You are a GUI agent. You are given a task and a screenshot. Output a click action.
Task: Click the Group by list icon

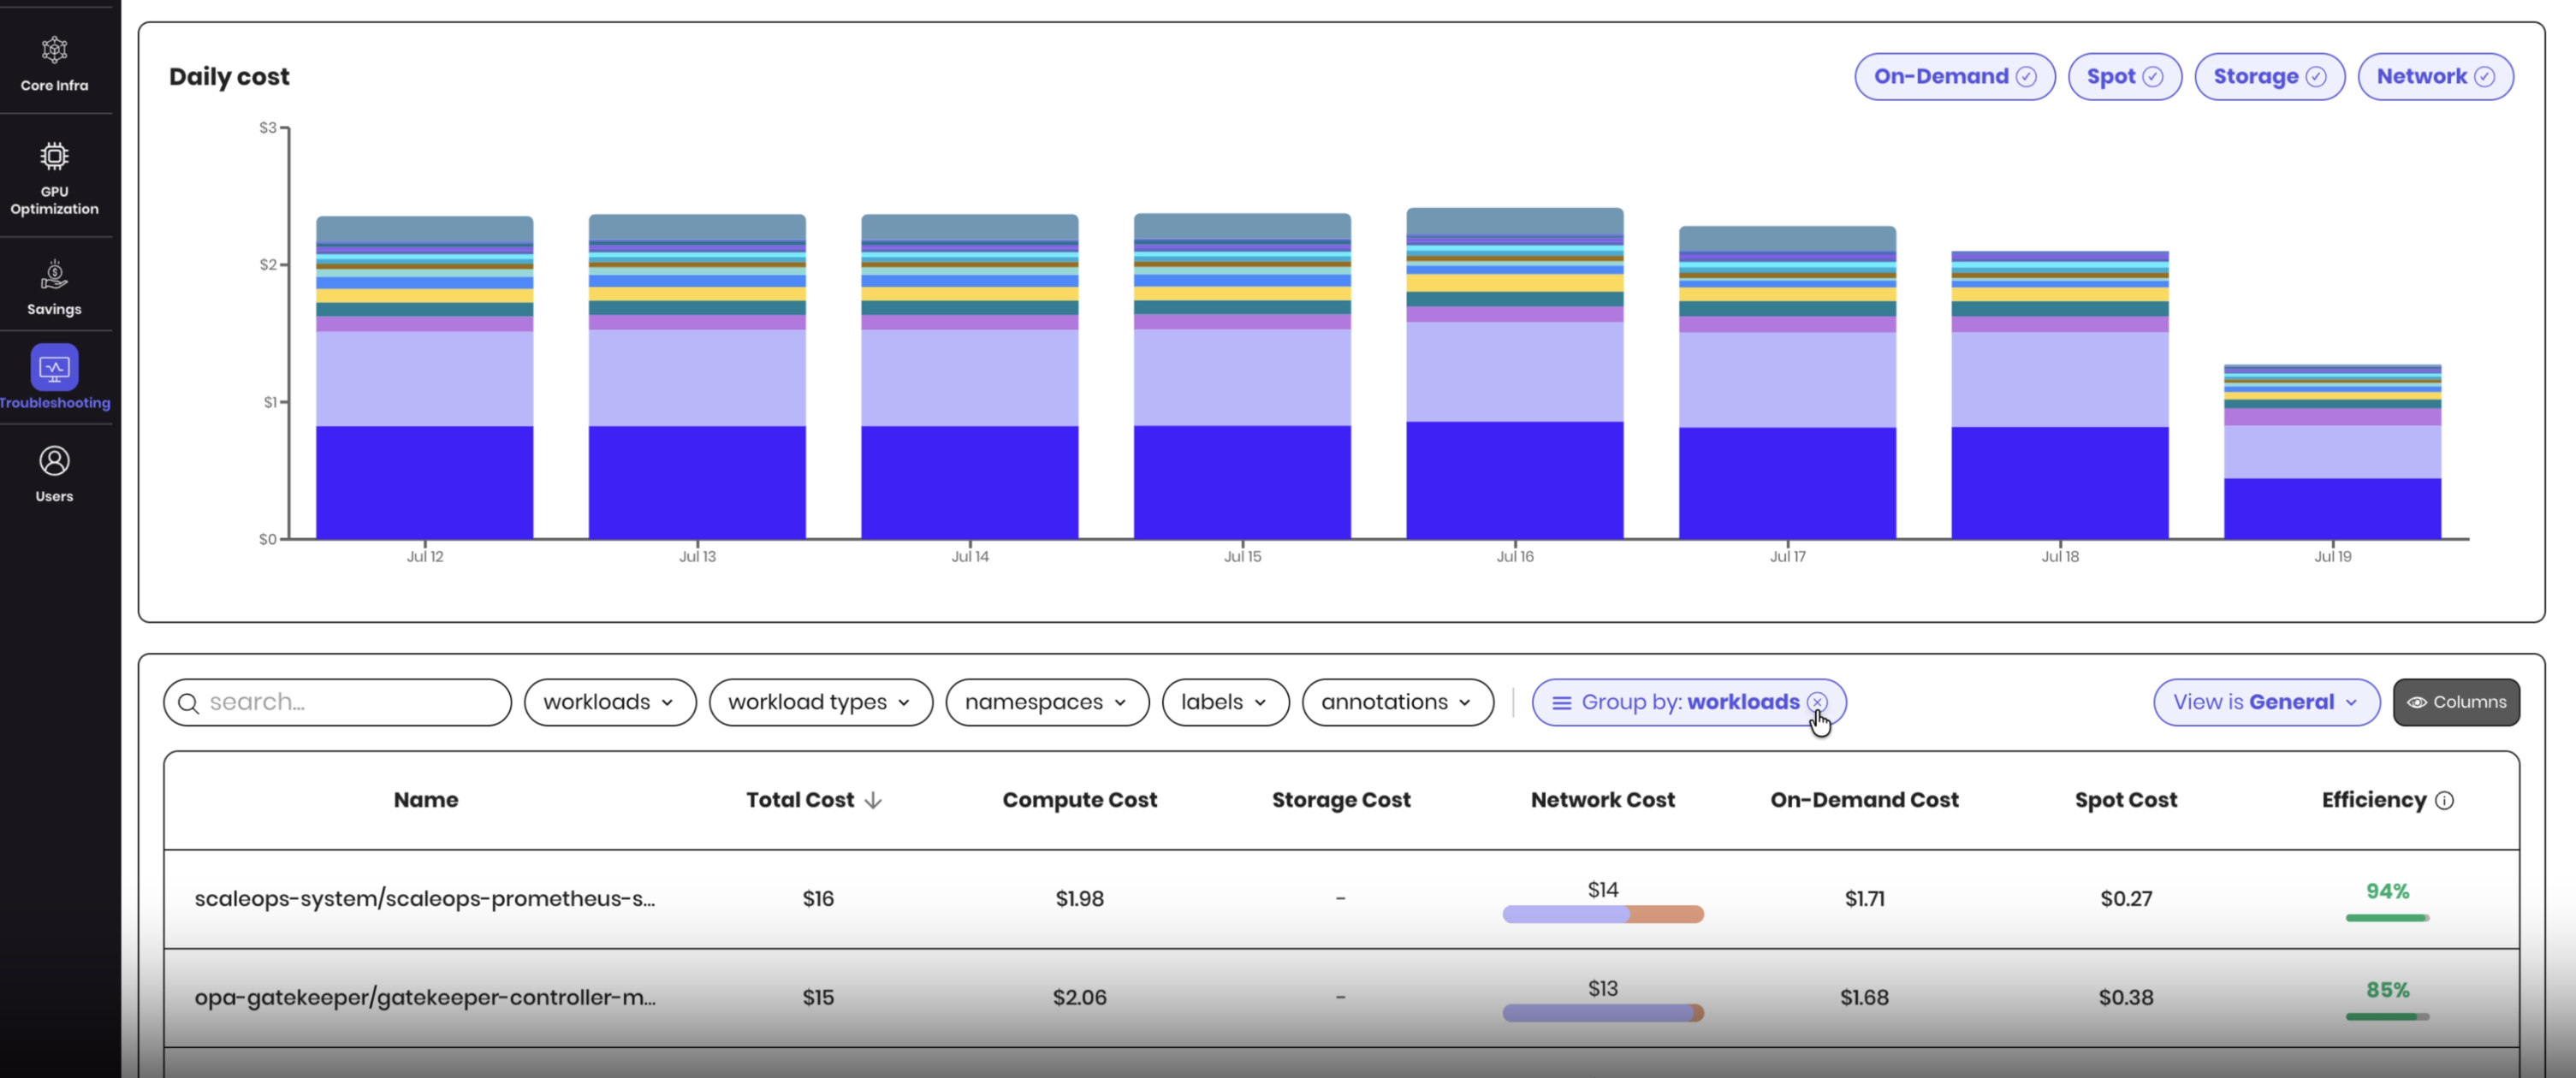[1561, 703]
